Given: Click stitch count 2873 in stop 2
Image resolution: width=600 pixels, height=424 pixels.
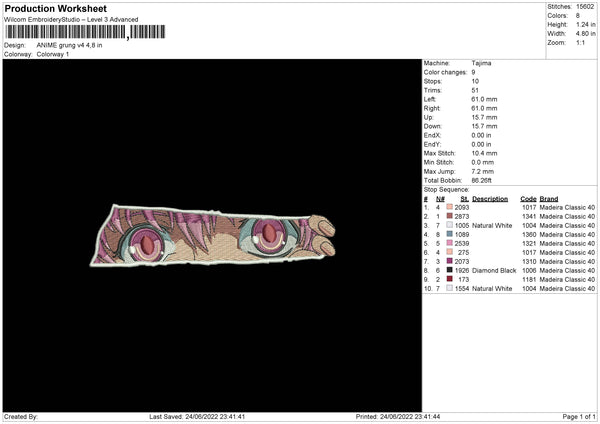Looking at the screenshot, I should tap(461, 217).
